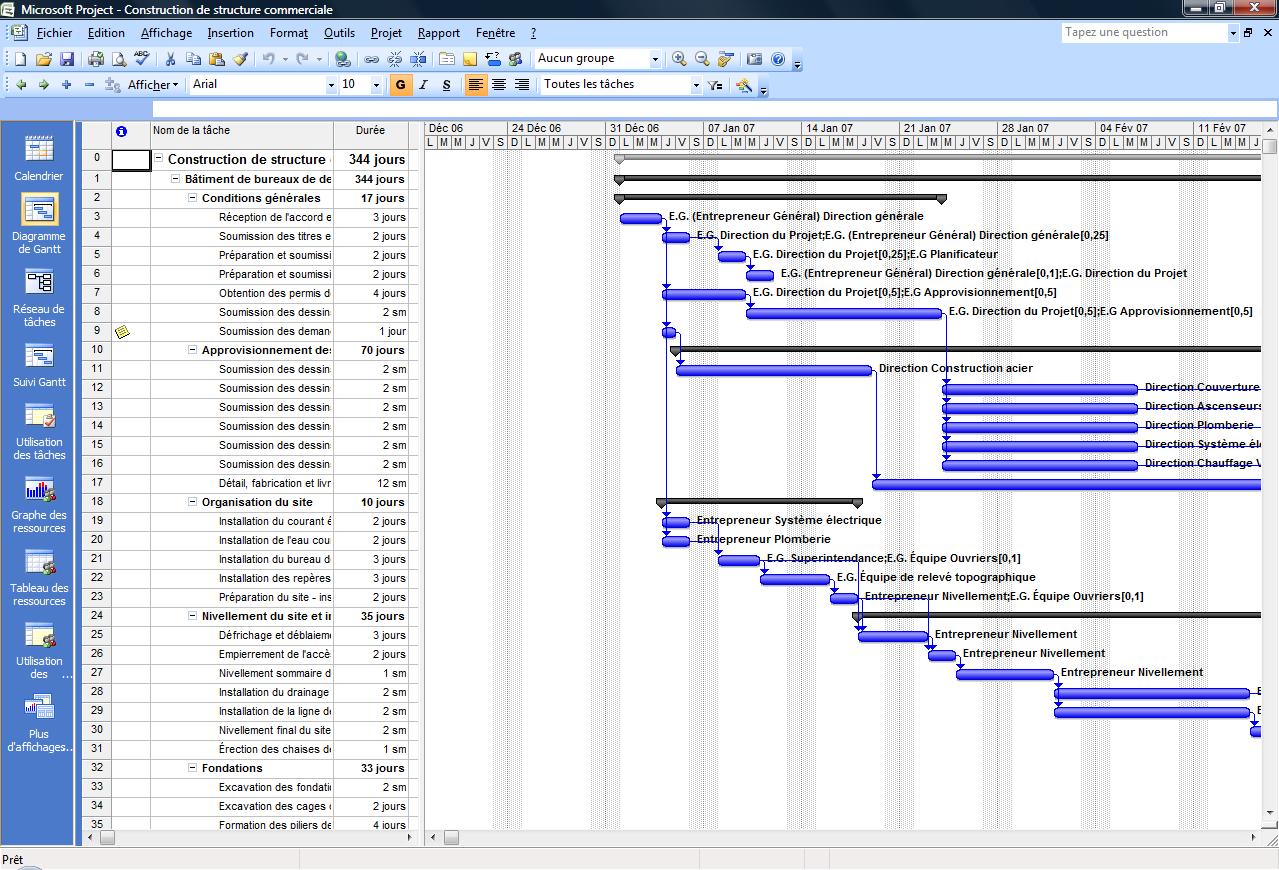Open Tableau des ressources view
This screenshot has width=1279, height=870.
point(39,577)
